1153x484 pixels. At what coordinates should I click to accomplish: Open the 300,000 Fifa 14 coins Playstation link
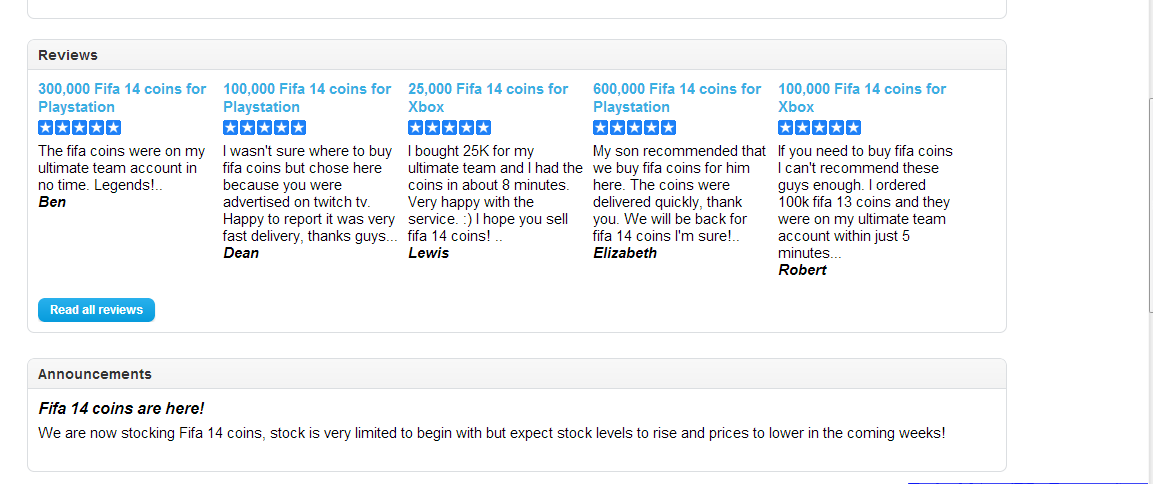[x=122, y=98]
